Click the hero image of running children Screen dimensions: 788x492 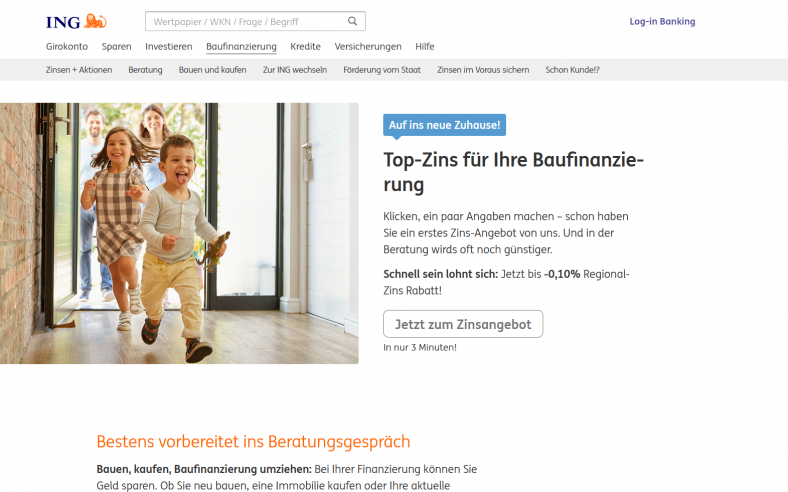179,233
